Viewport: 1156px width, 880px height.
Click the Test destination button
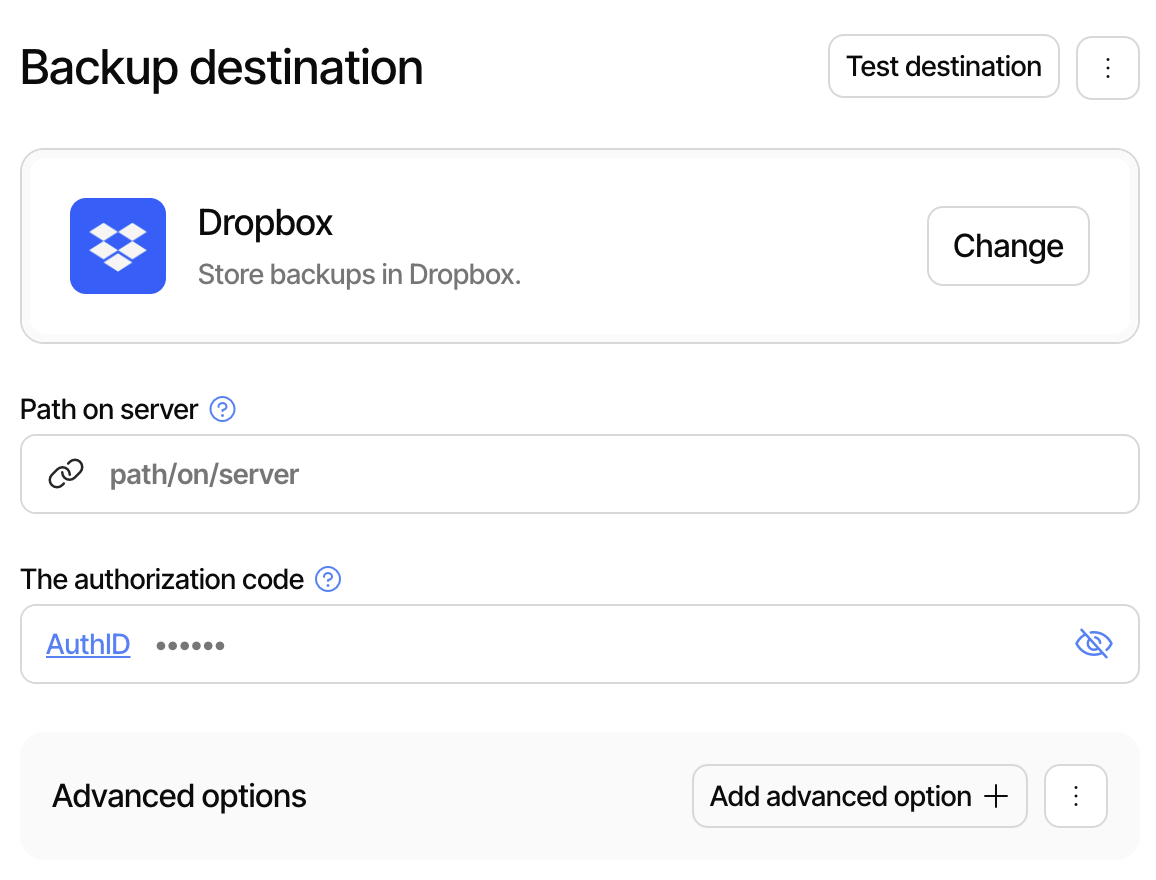[x=942, y=66]
